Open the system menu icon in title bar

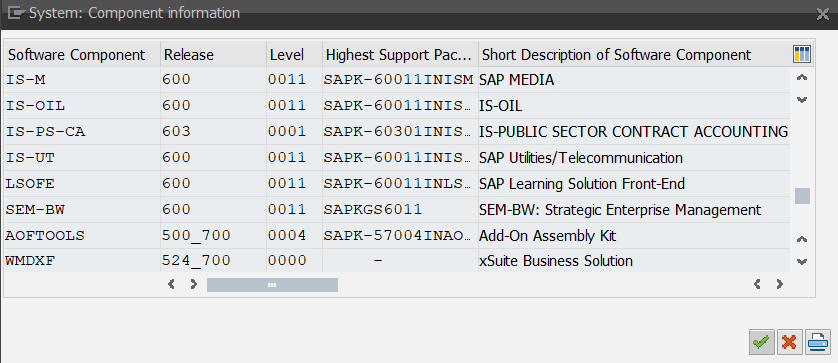(x=17, y=13)
